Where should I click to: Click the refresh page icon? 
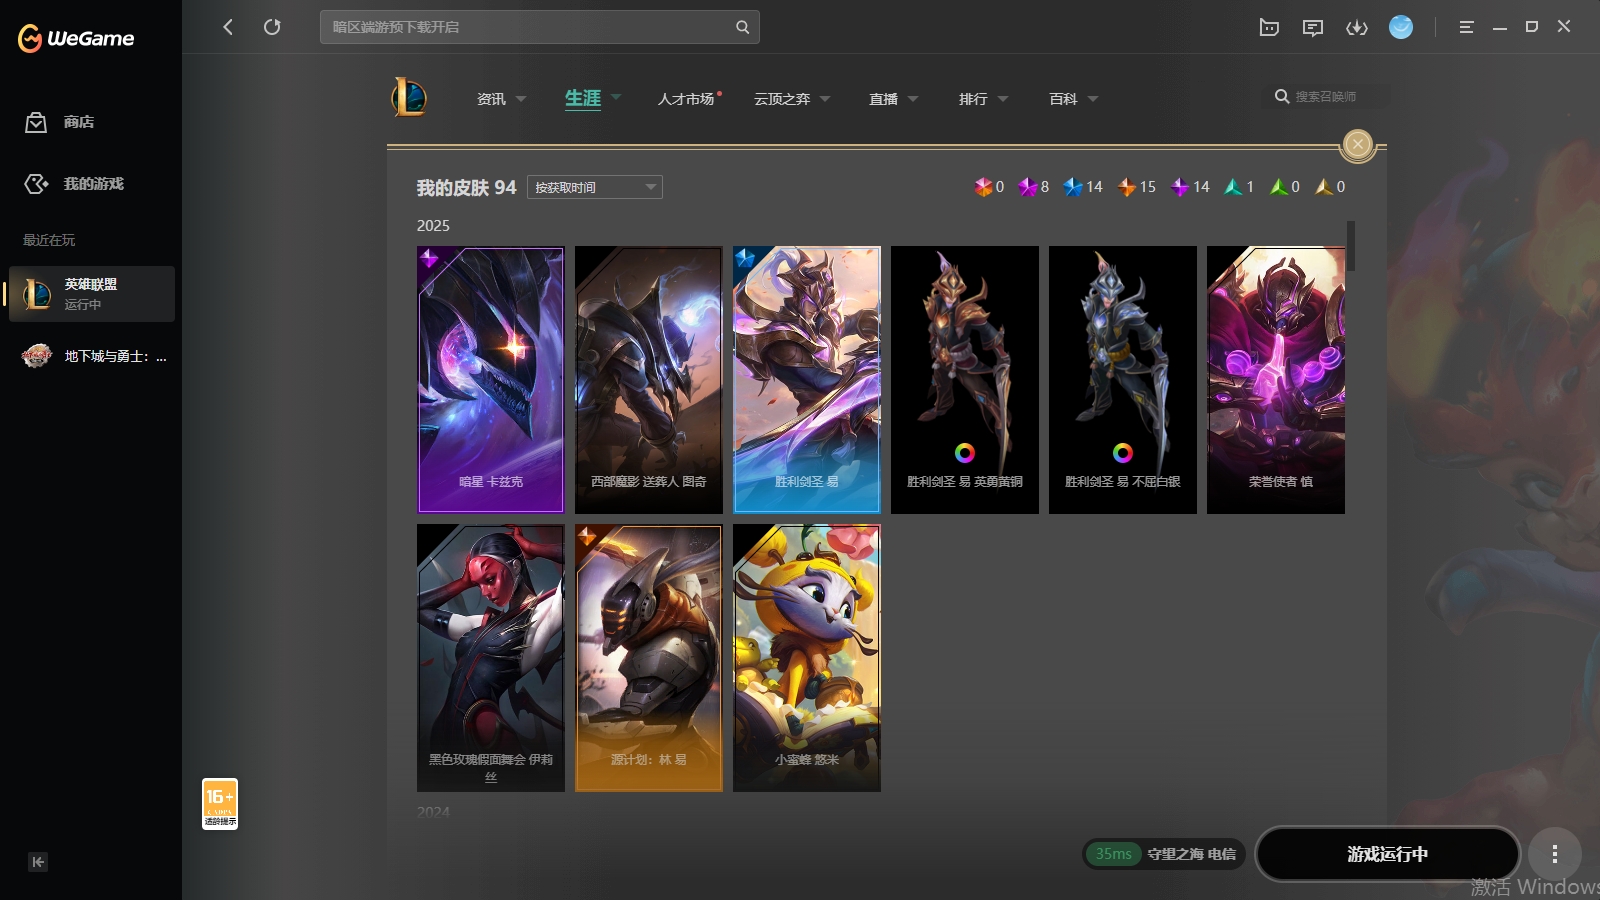[272, 27]
